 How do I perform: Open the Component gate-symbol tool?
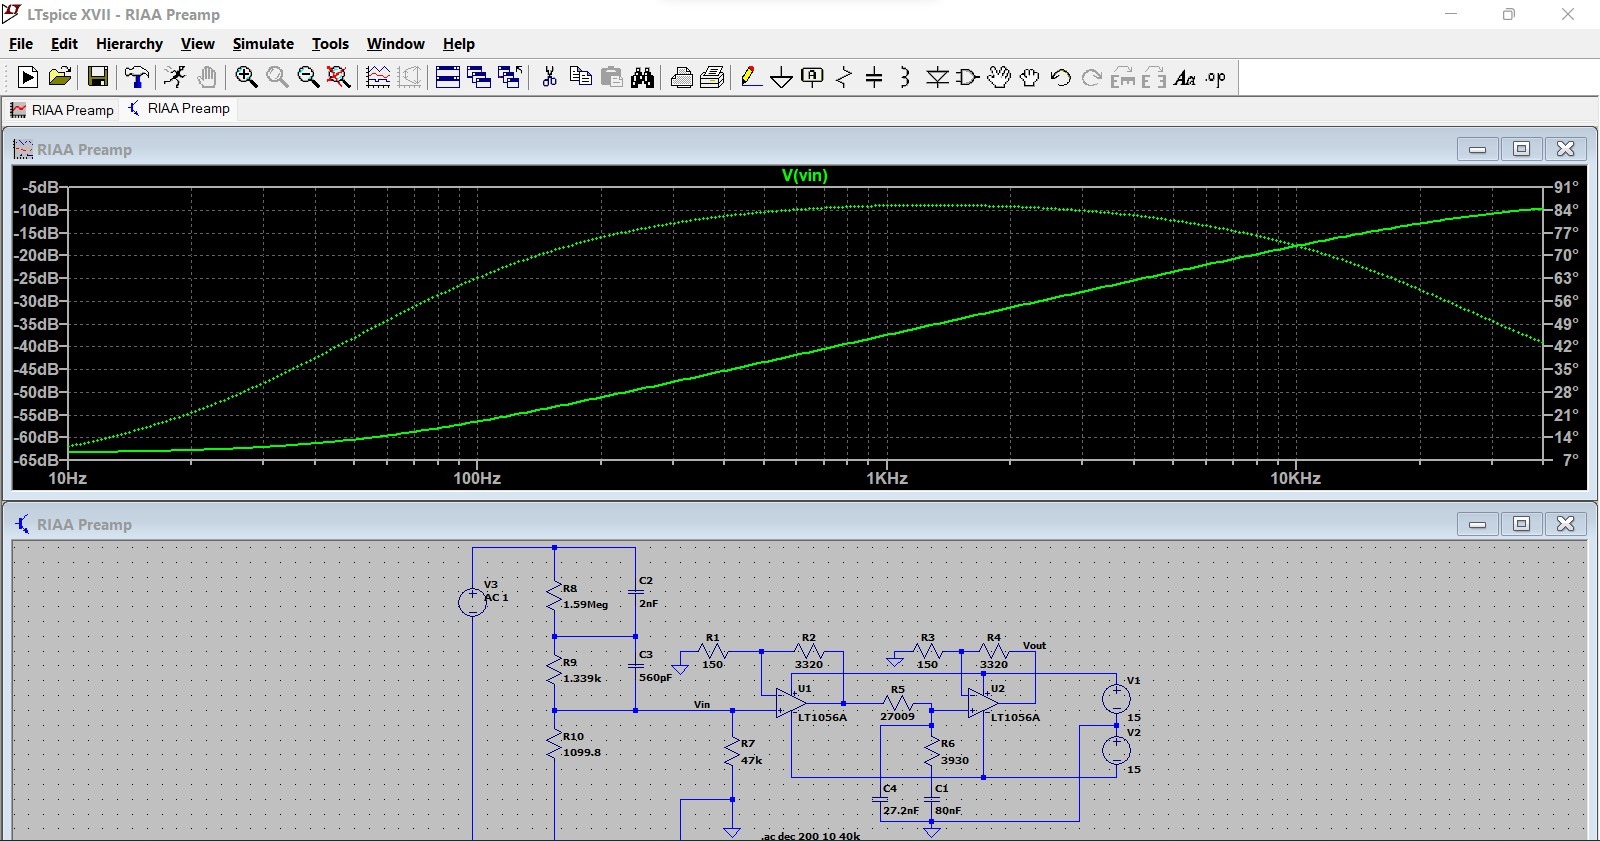click(968, 77)
